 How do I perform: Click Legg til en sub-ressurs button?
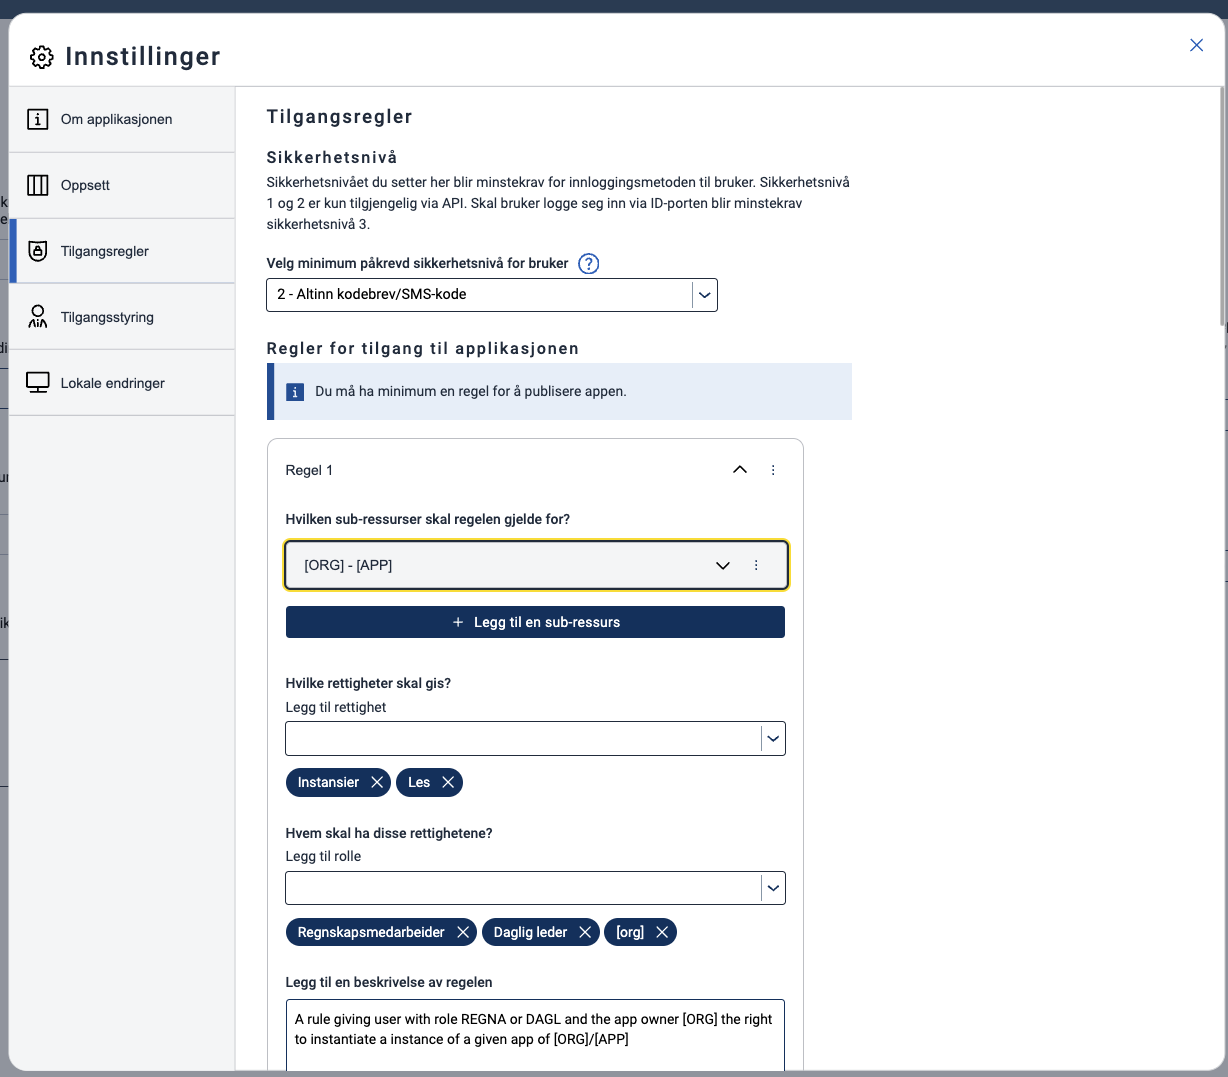point(536,622)
